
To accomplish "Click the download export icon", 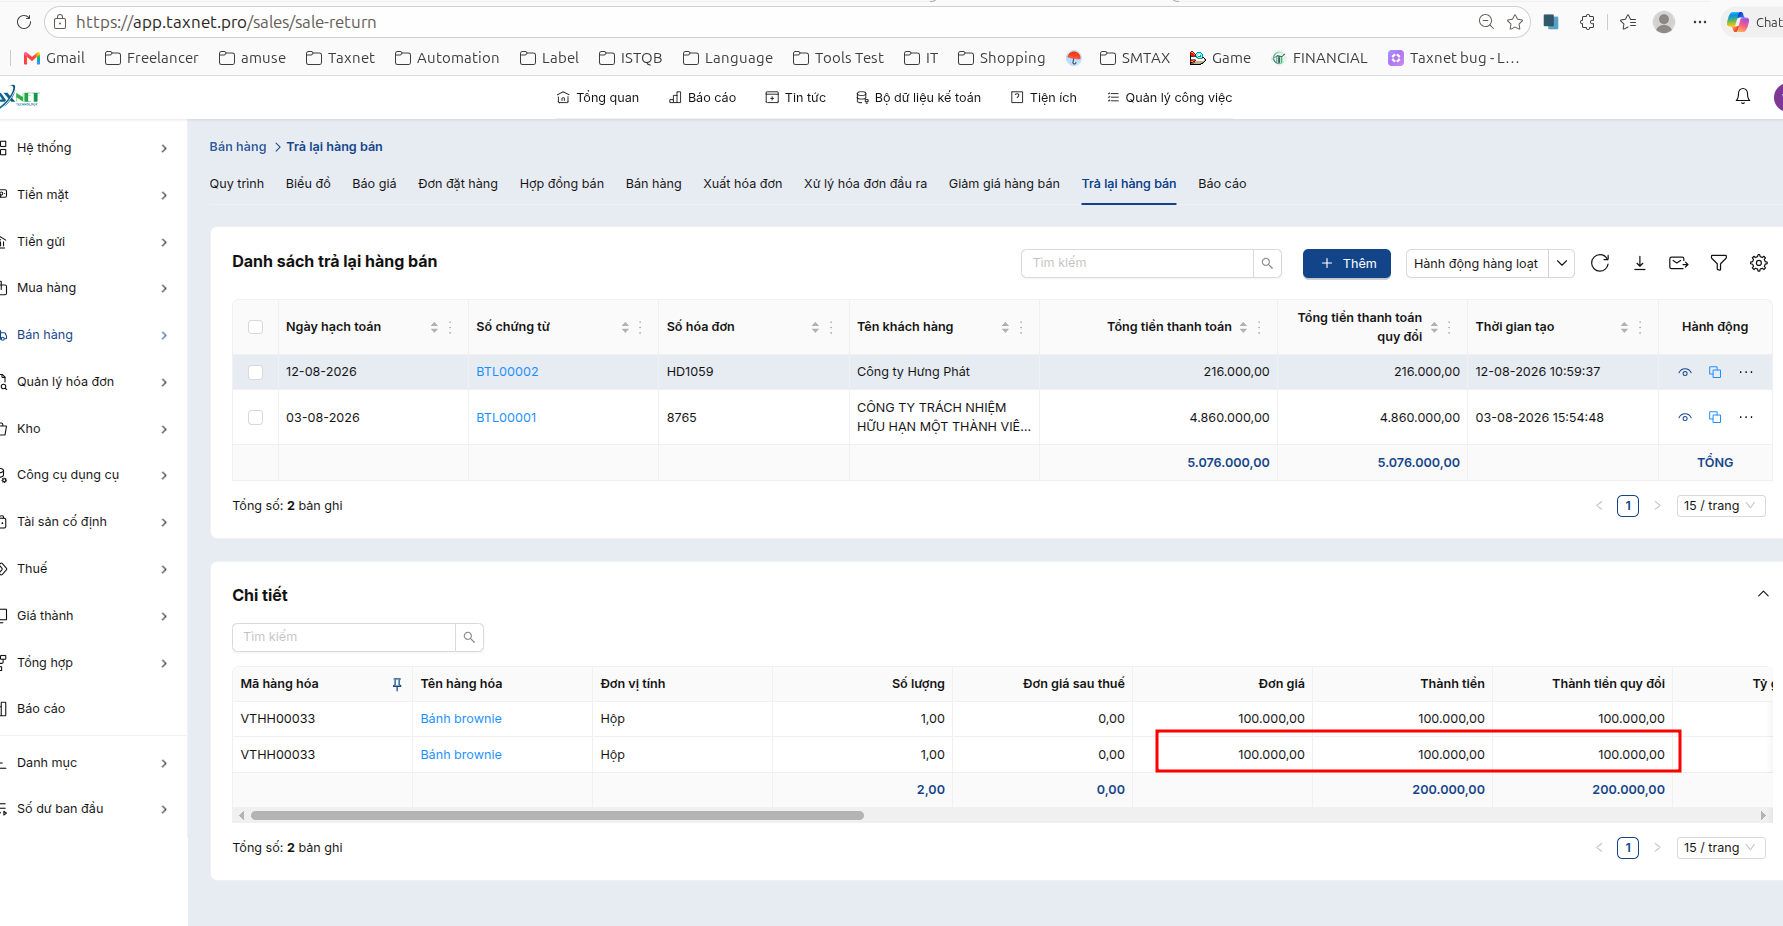I will click(x=1640, y=263).
